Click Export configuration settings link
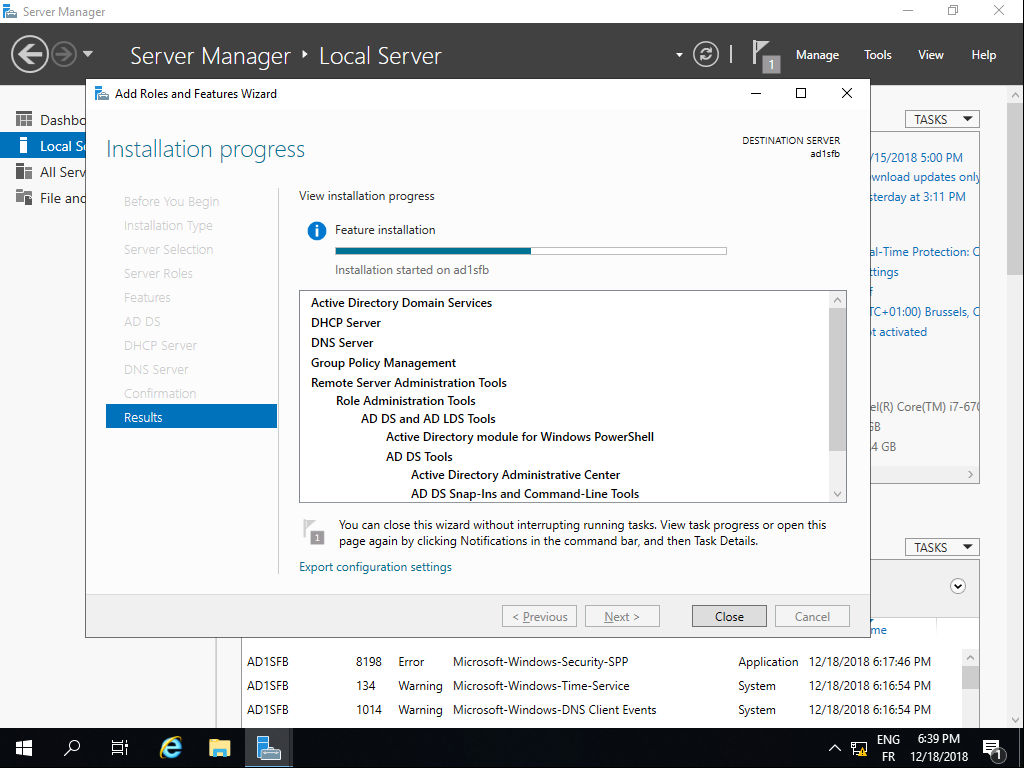This screenshot has height=768, width=1024. point(375,567)
